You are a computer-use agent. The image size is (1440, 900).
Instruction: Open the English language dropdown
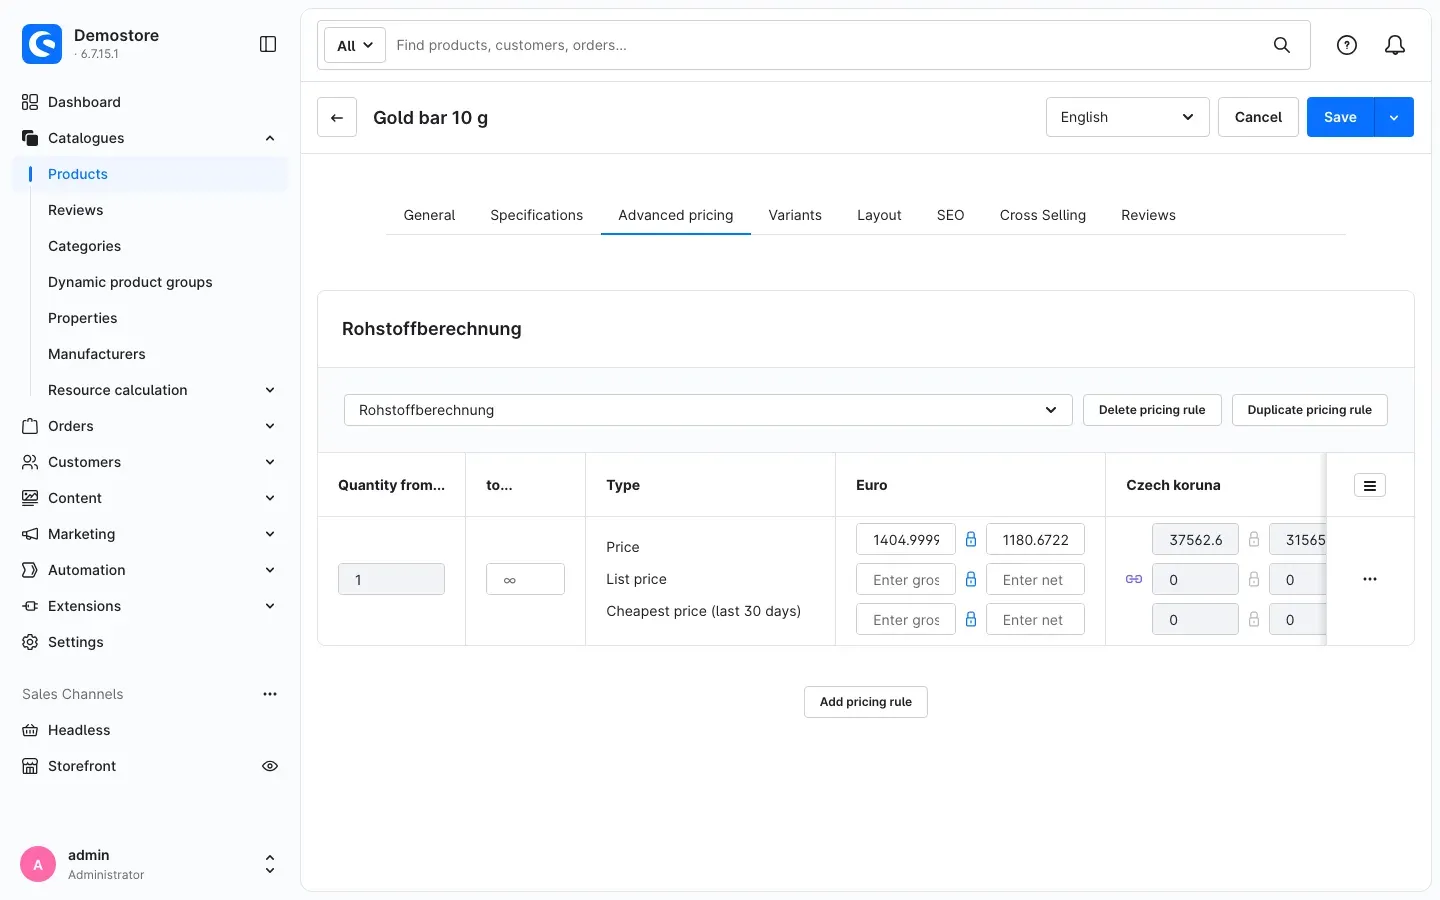[x=1128, y=117]
